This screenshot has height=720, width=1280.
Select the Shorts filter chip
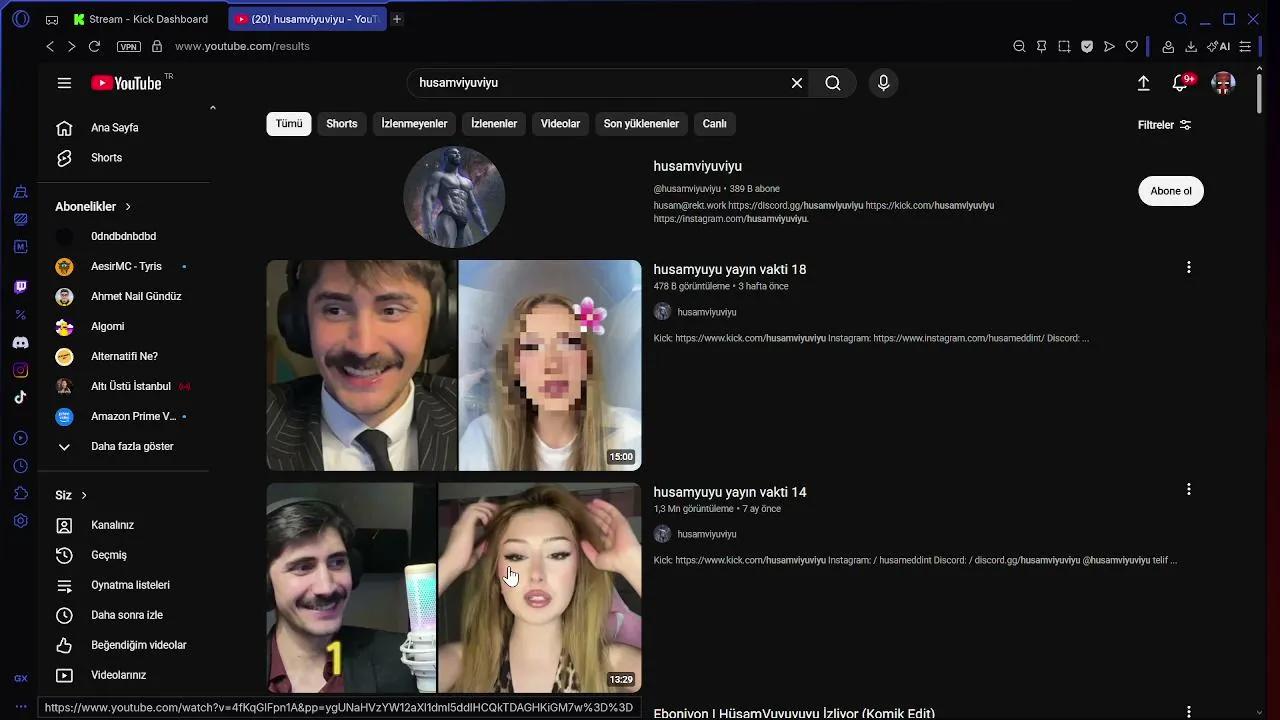point(342,124)
